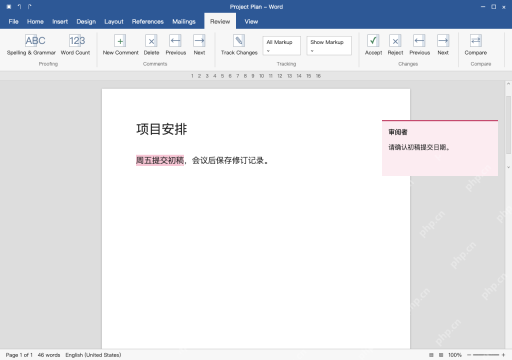This screenshot has width=512, height=360.
Task: Undo the last action in title bar
Action: pos(19,7)
